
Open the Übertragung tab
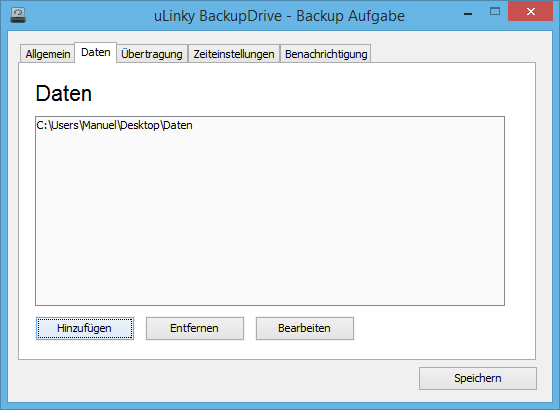pos(152,54)
